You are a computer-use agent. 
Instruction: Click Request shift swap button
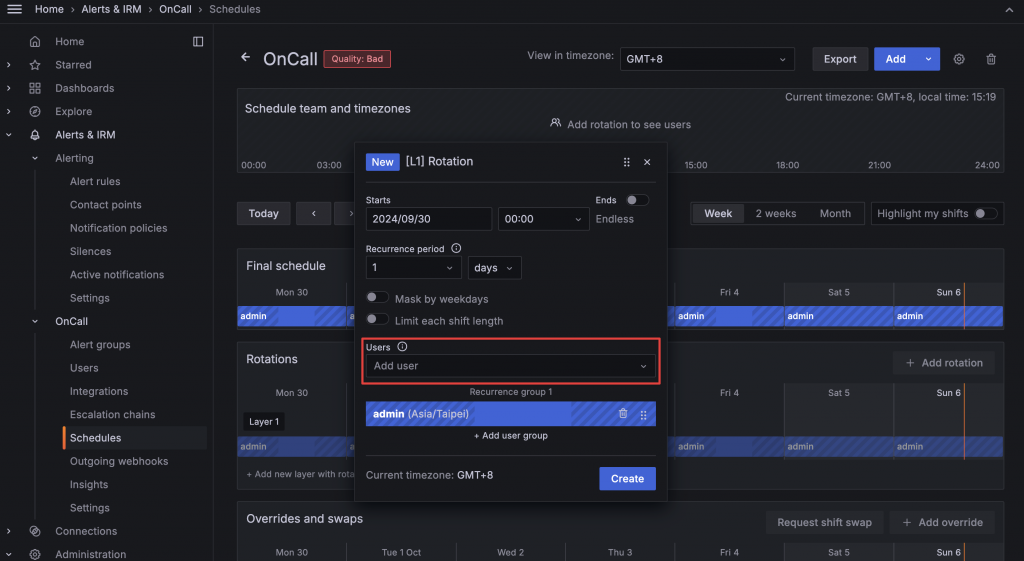tap(824, 522)
